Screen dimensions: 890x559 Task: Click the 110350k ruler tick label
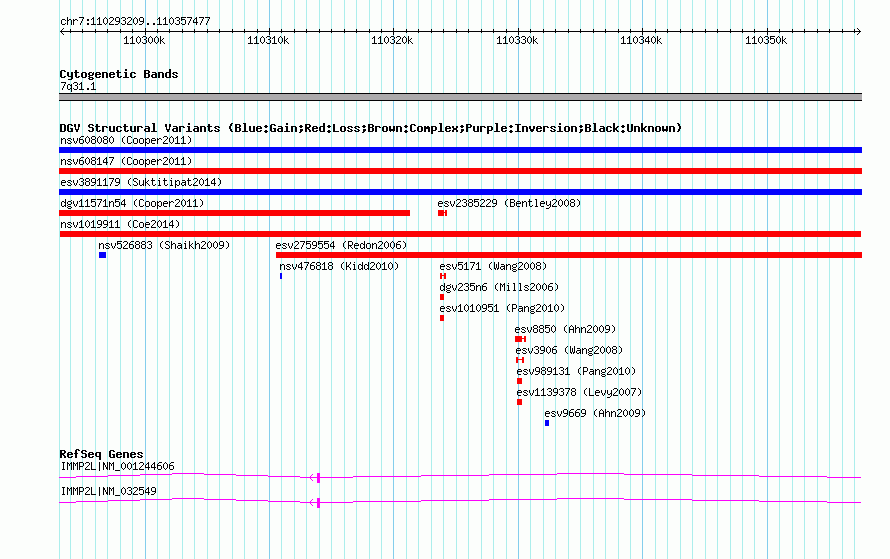tap(766, 41)
